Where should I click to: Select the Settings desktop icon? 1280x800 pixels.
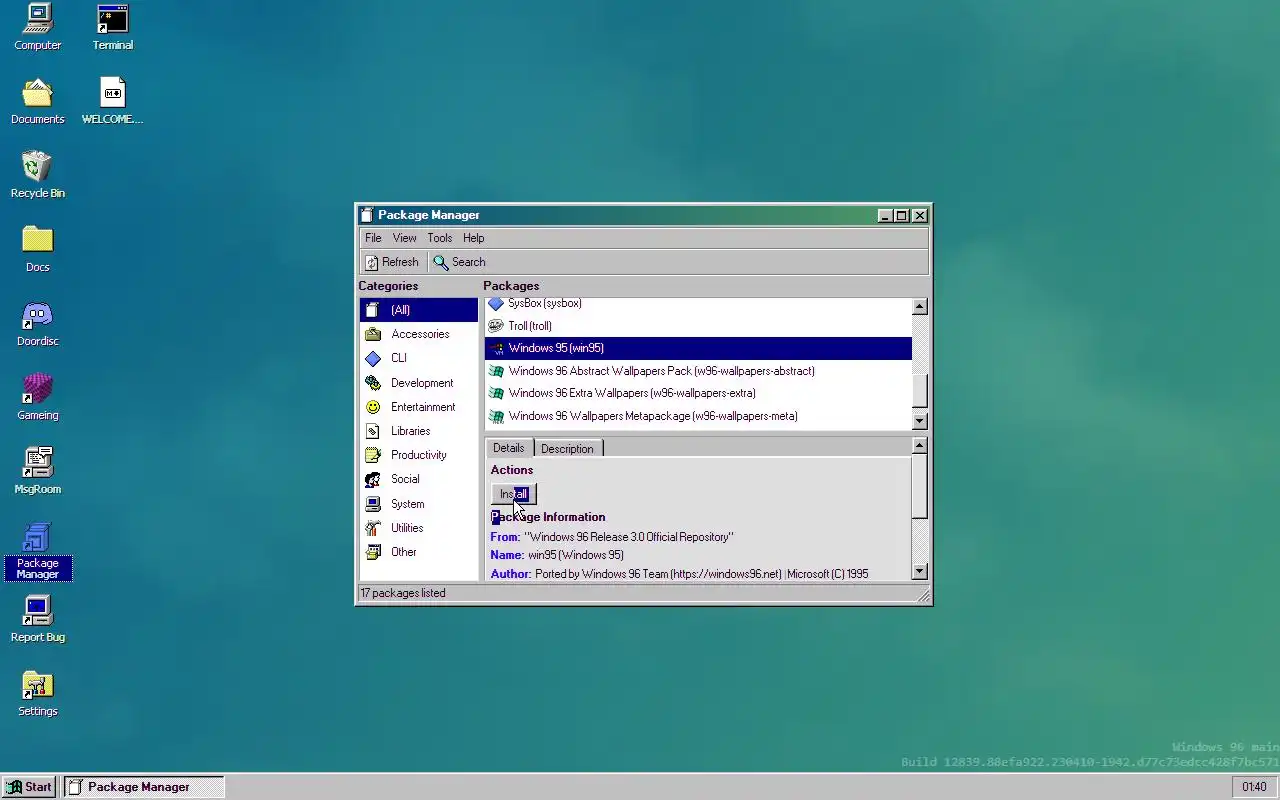[37, 693]
